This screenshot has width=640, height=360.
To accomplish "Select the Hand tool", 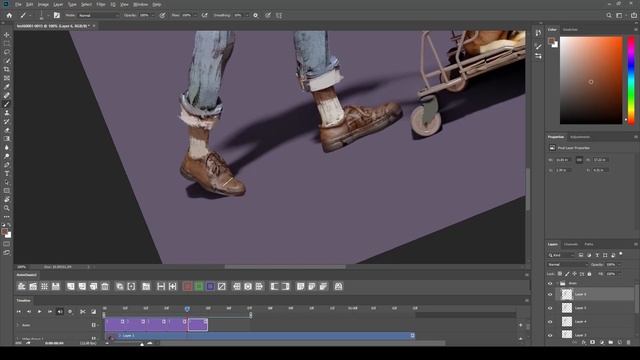I will pyautogui.click(x=7, y=200).
